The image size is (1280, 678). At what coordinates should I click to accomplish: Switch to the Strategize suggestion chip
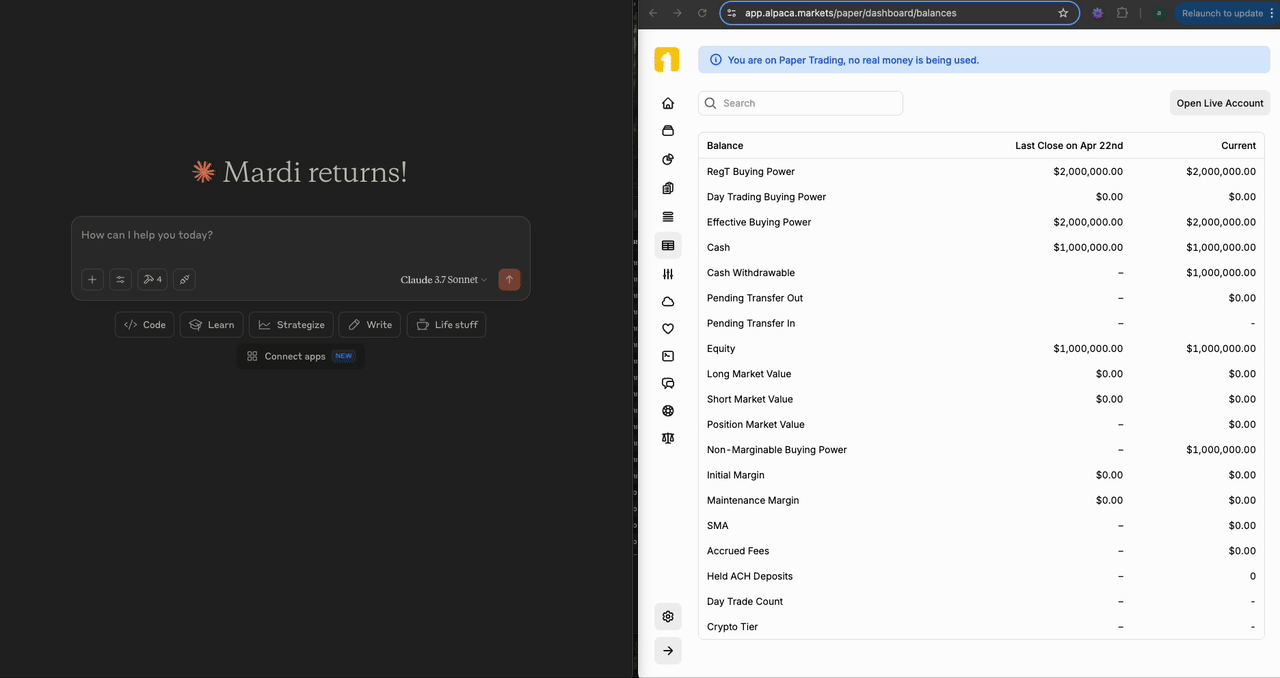[x=291, y=324]
